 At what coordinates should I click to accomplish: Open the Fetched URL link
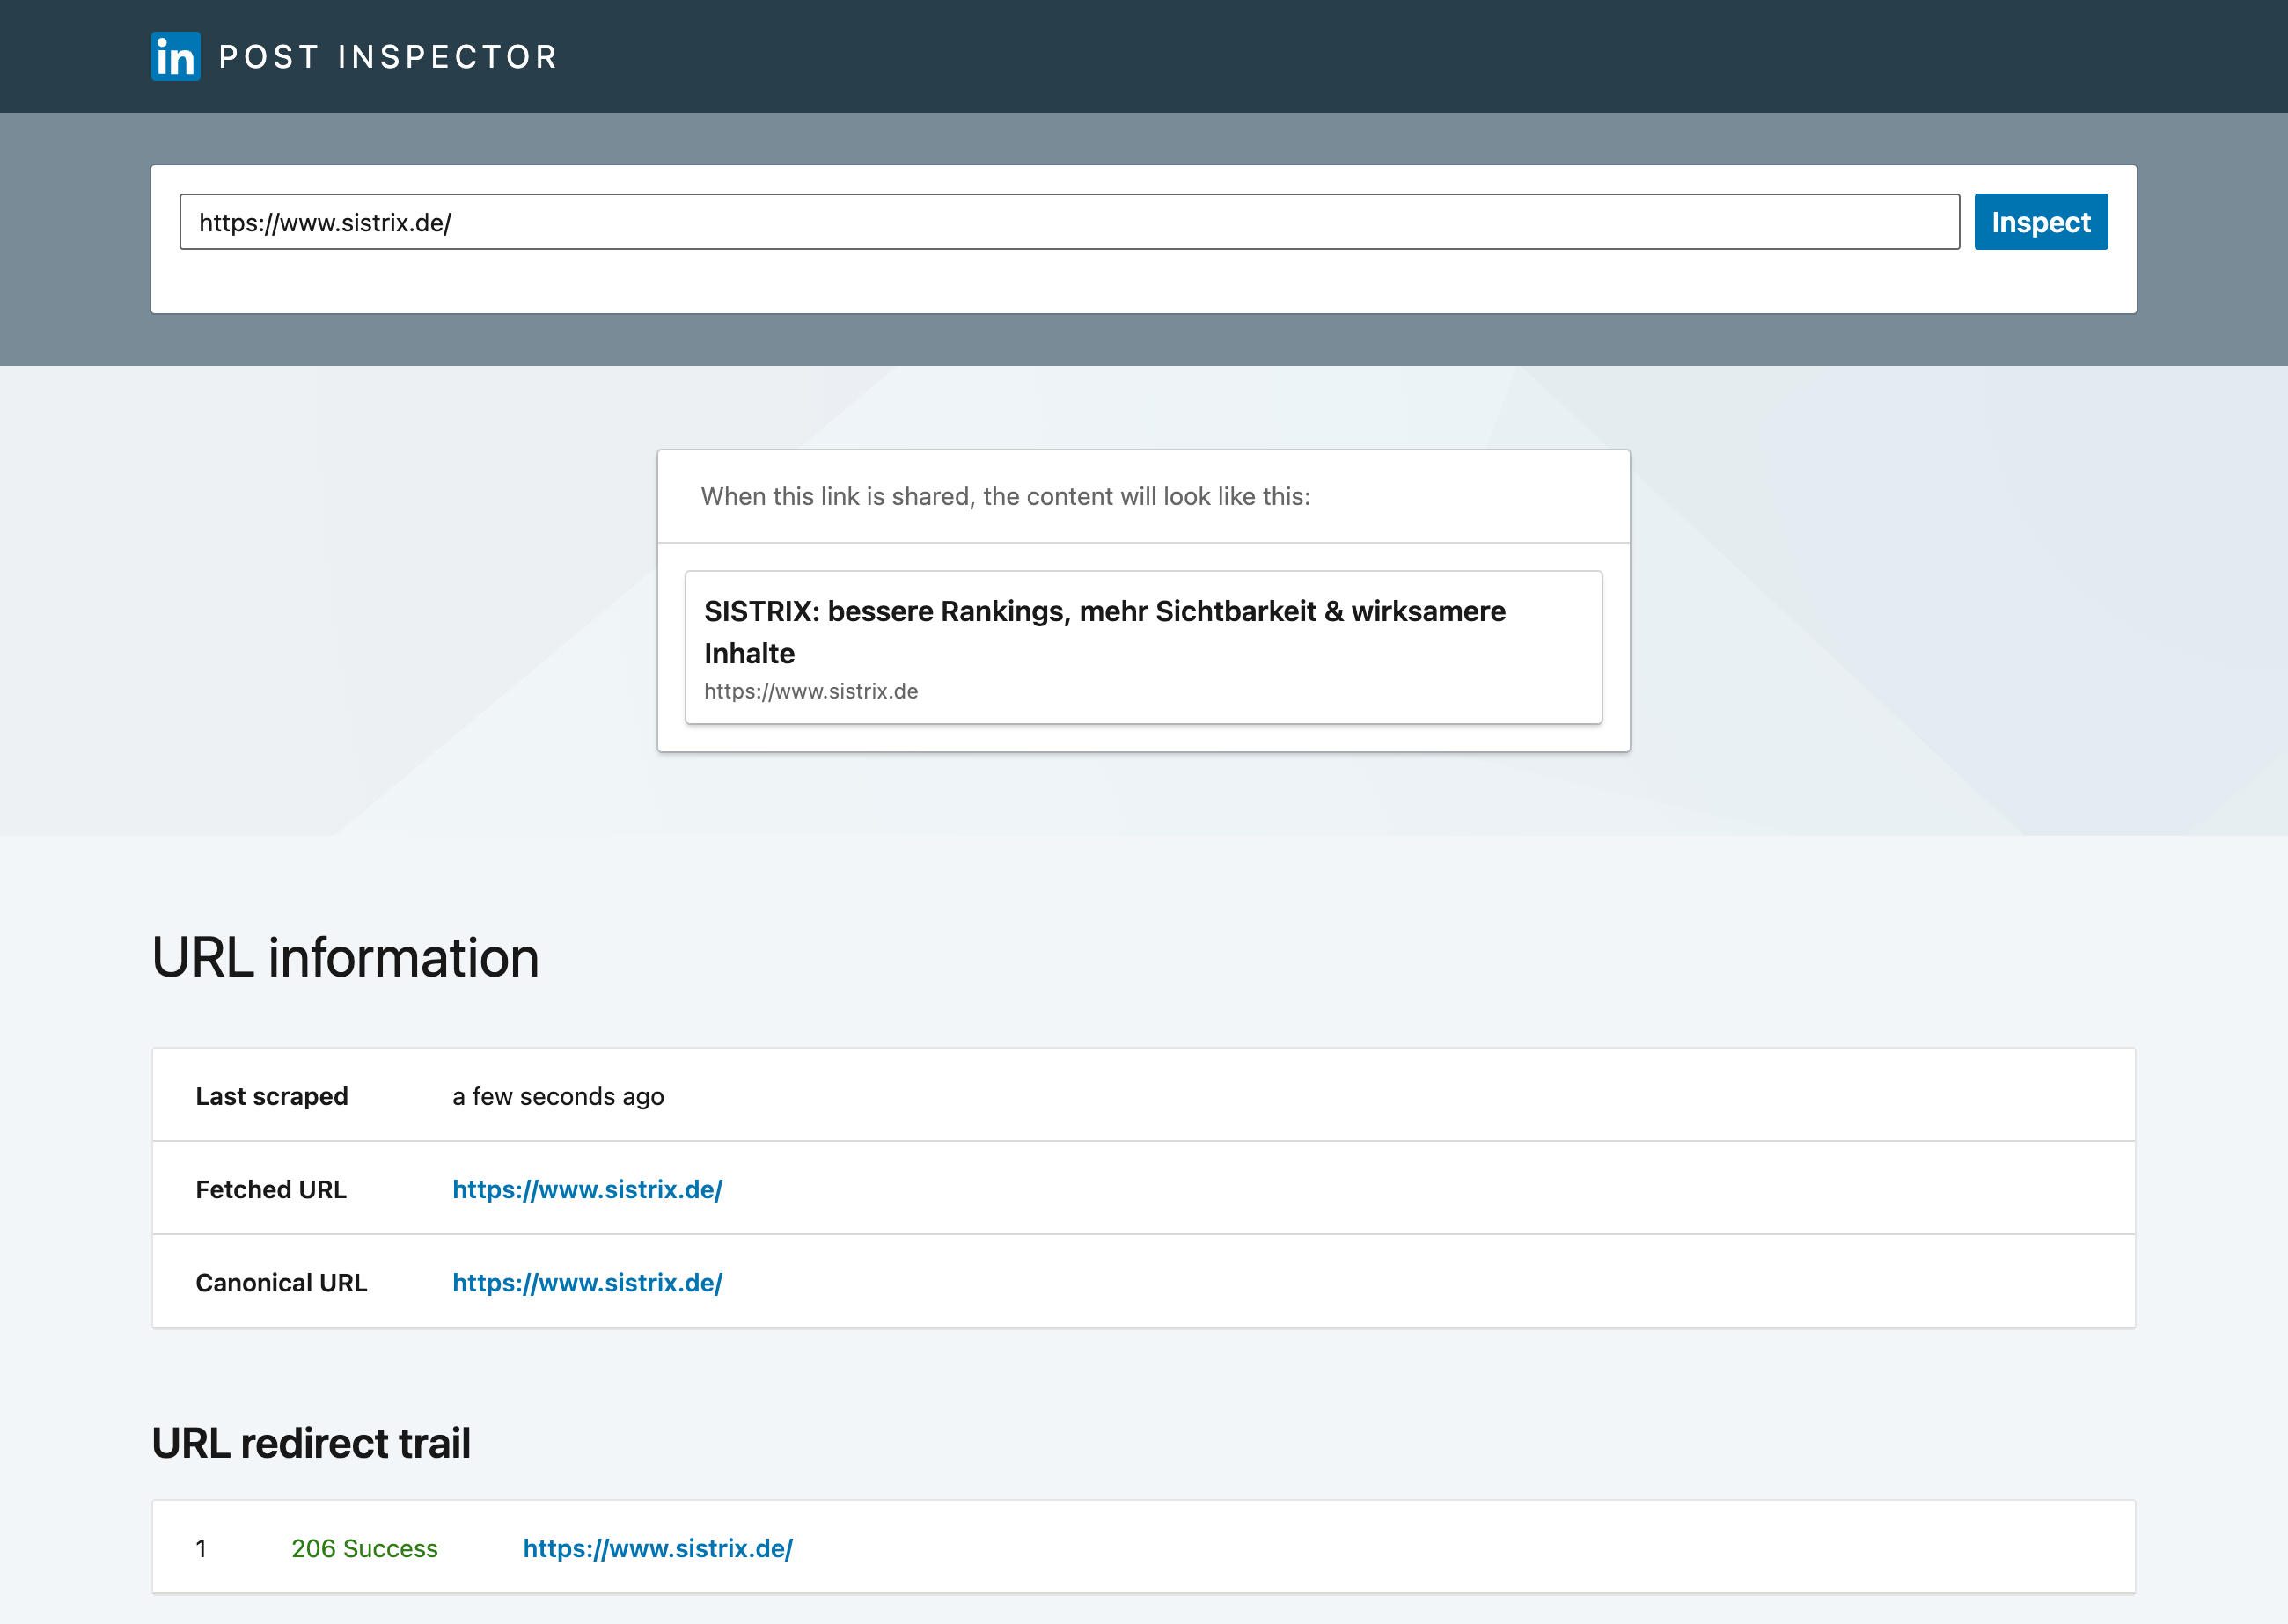pyautogui.click(x=587, y=1189)
